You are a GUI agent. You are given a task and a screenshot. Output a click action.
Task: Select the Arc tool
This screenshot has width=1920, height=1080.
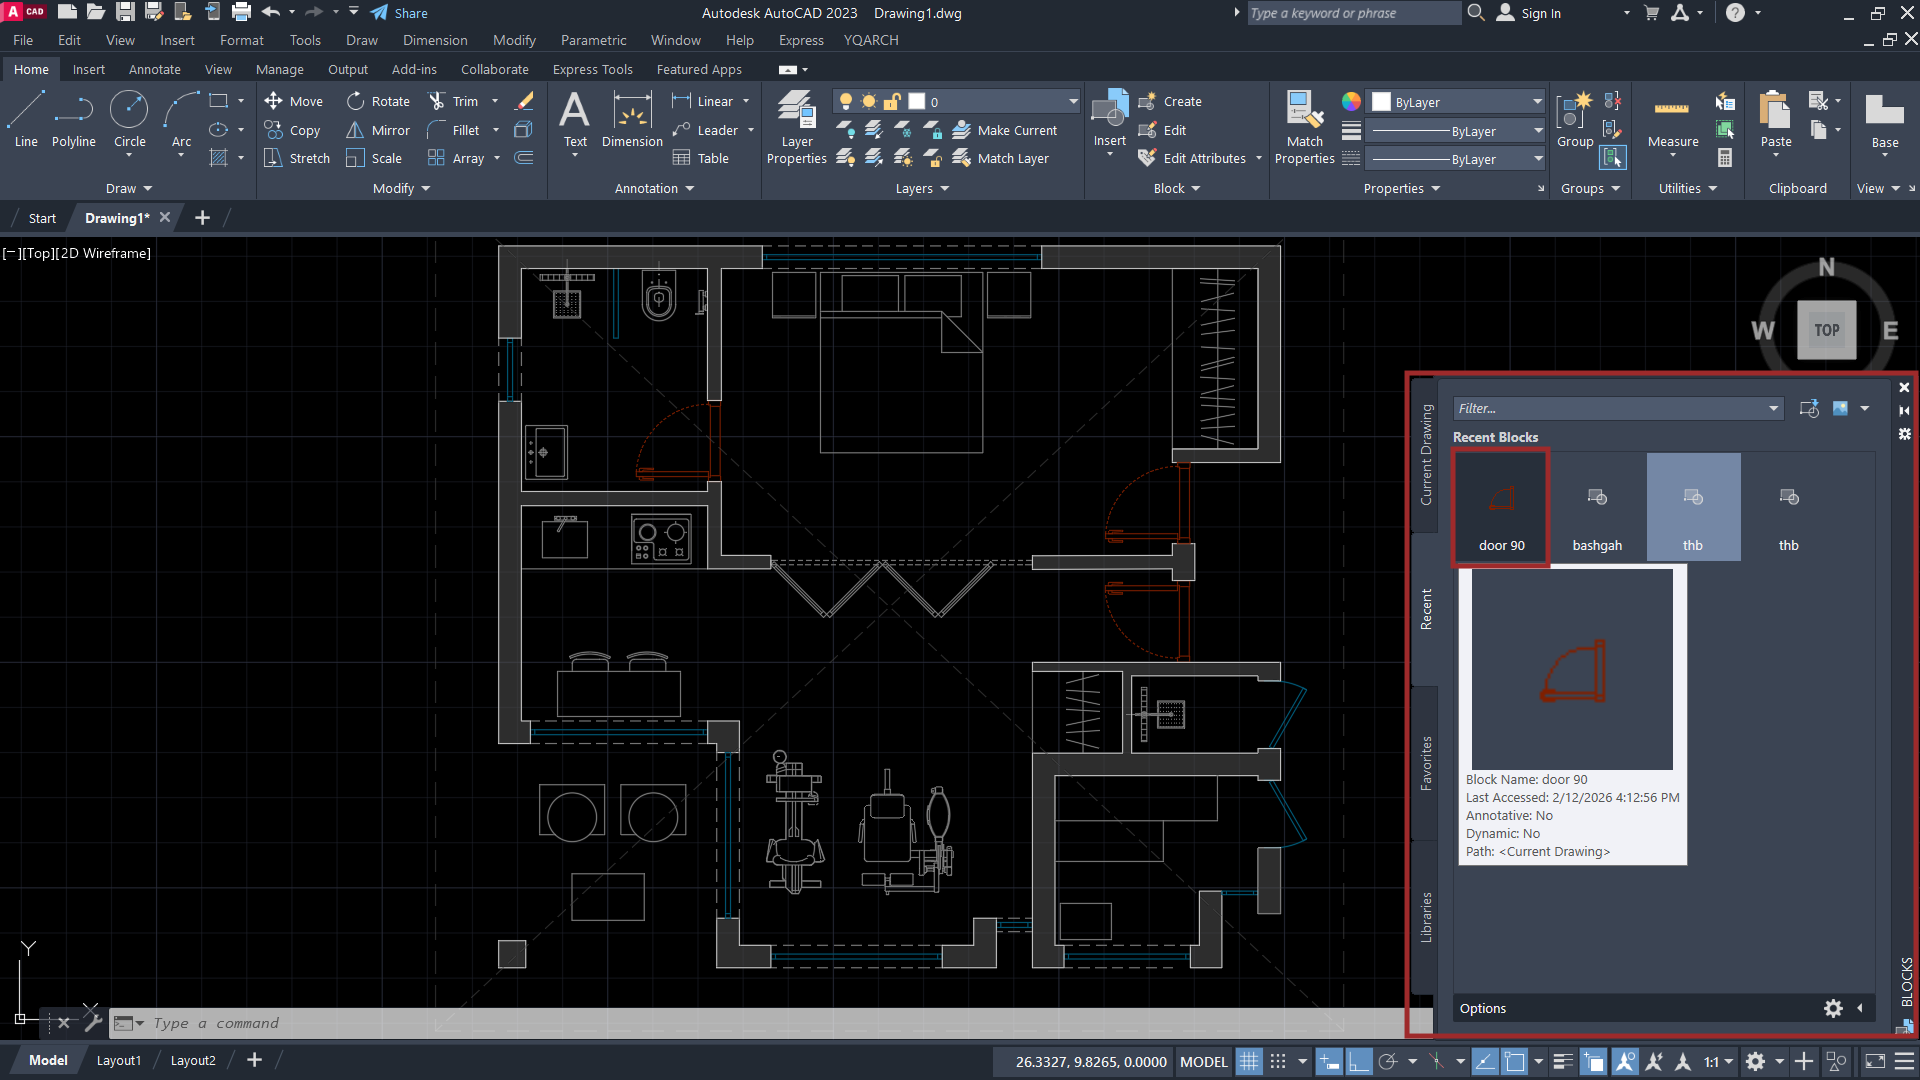pyautogui.click(x=181, y=119)
